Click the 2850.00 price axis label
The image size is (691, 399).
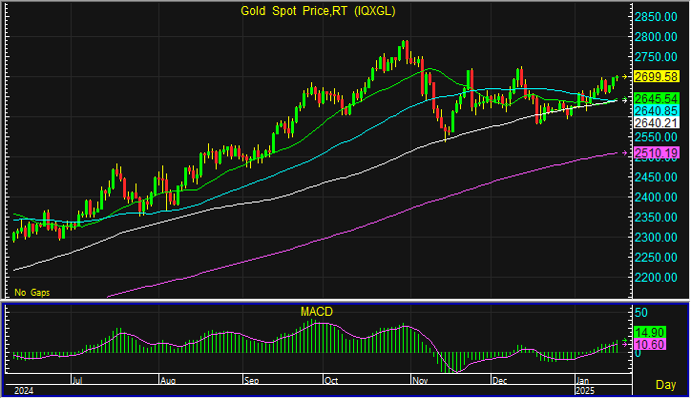(x=656, y=17)
